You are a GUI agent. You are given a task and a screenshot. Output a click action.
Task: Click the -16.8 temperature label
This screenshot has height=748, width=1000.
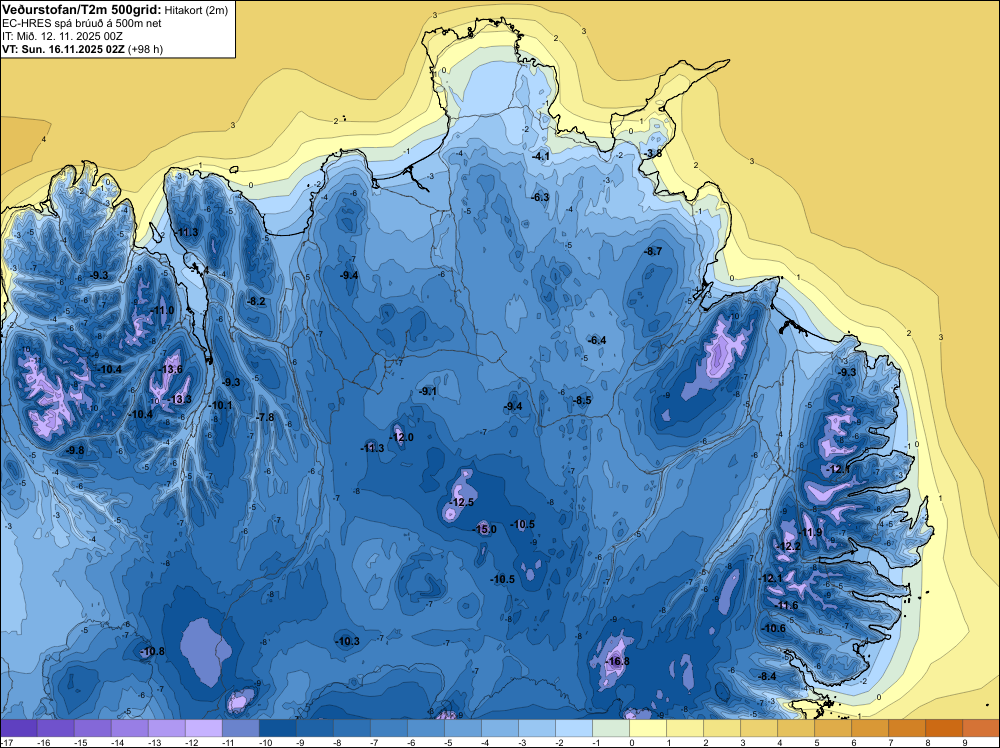tap(617, 661)
